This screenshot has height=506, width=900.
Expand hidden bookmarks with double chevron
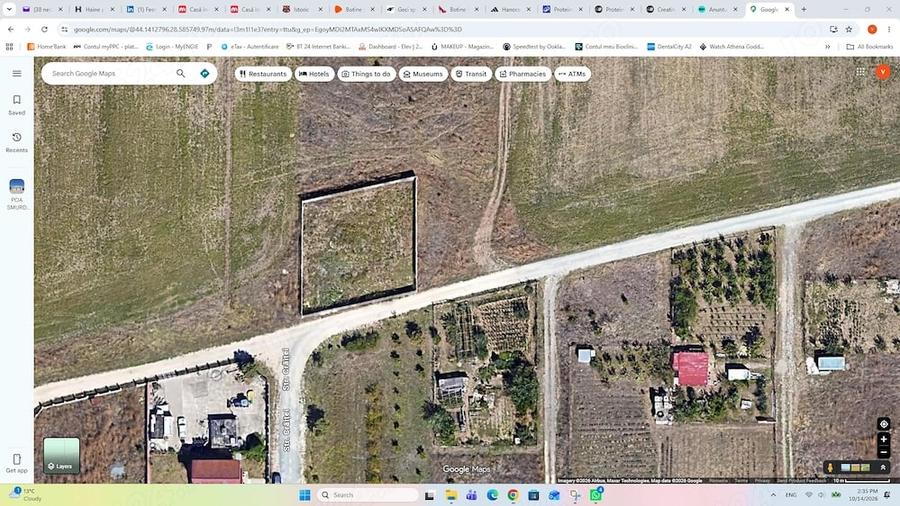(x=828, y=46)
